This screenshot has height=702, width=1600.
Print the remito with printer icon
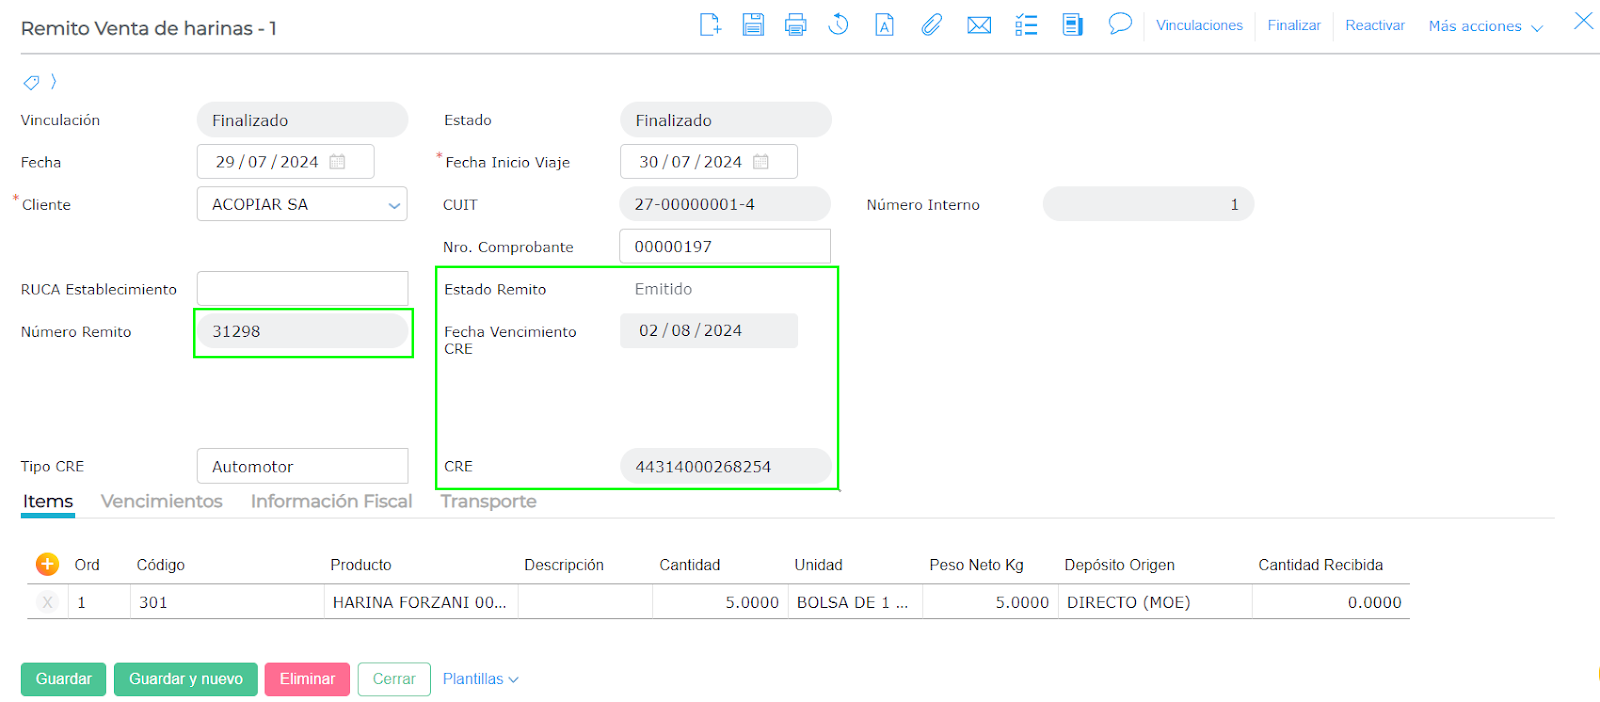(796, 25)
